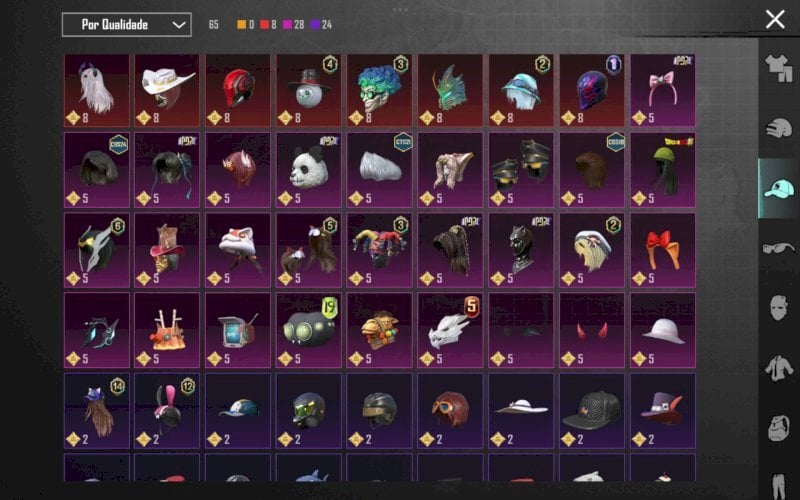Open the pants category at sidebar bottom
Screen dimensions: 800x500
pyautogui.click(x=779, y=486)
